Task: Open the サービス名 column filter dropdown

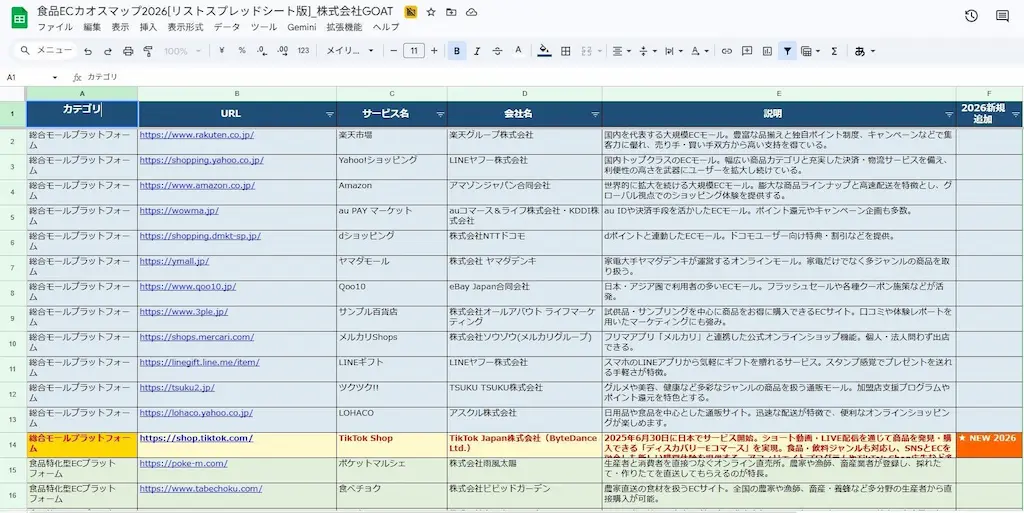Action: coord(440,114)
